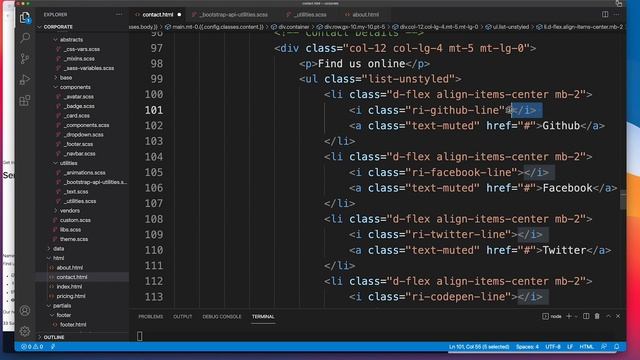Viewport: 640px width, 360px height.
Task: Switch to the contact.html editor tab
Action: coord(158,14)
